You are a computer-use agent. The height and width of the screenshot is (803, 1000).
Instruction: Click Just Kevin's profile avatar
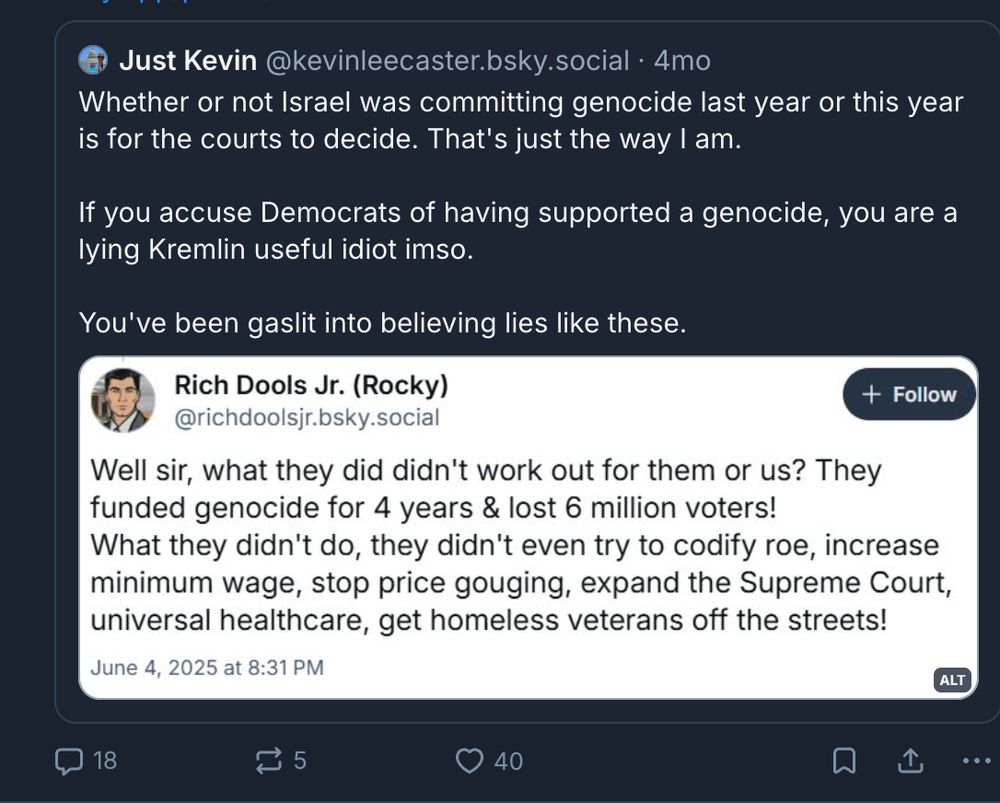click(93, 61)
